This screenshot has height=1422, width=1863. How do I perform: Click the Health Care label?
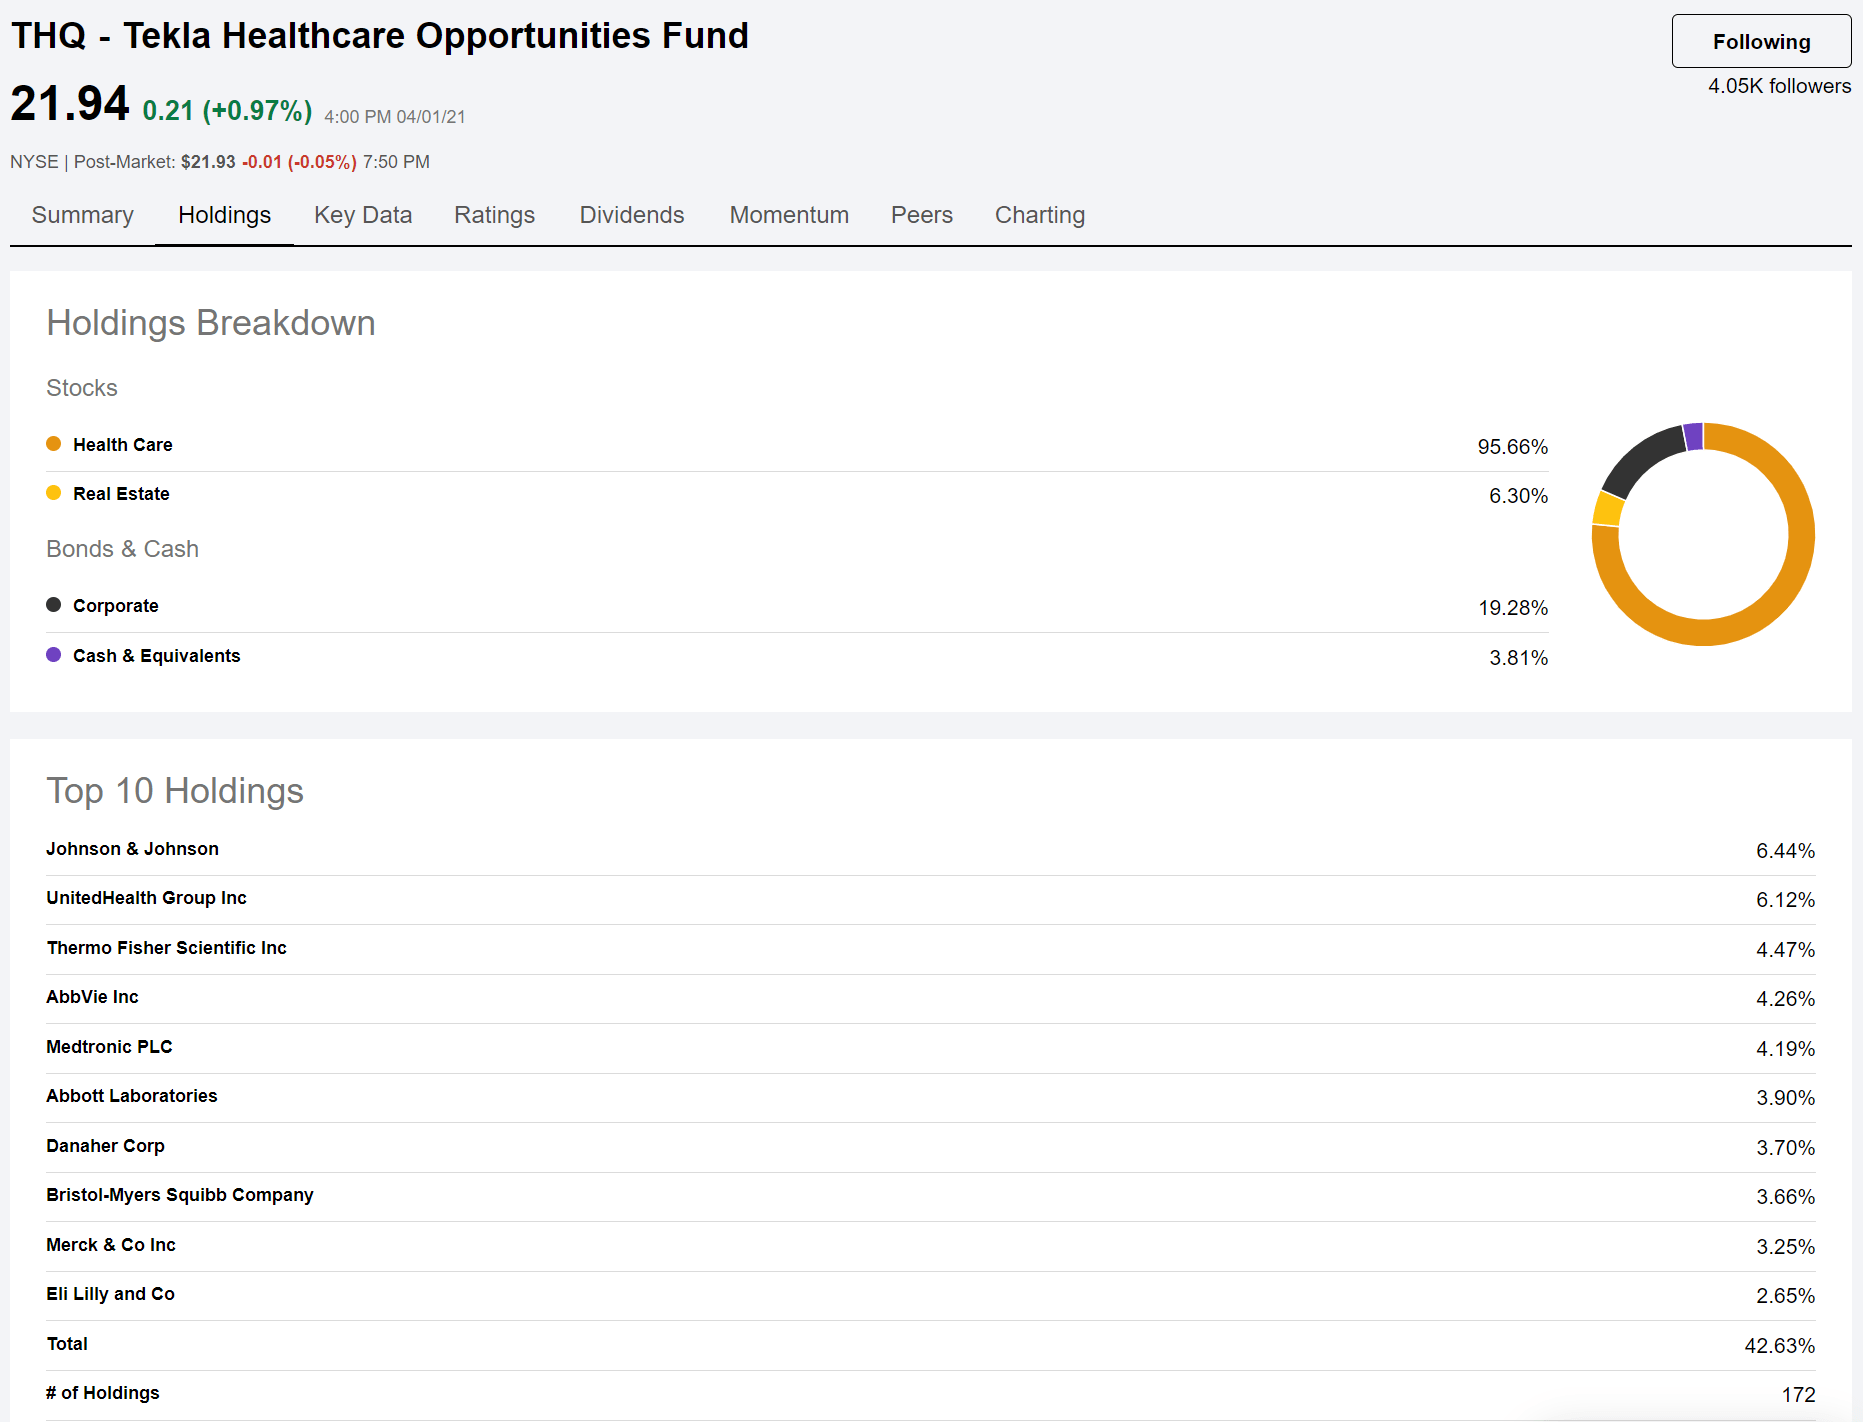point(122,445)
